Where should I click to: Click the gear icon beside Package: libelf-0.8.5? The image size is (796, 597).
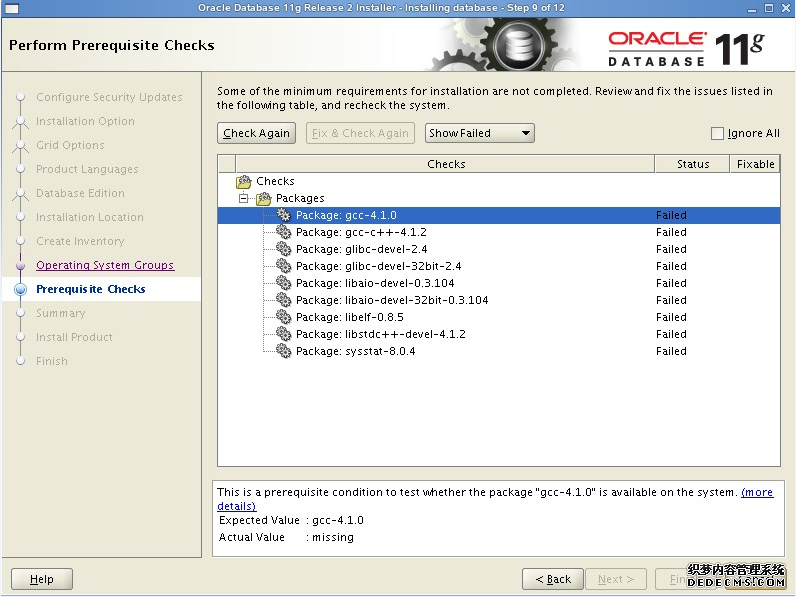(284, 317)
